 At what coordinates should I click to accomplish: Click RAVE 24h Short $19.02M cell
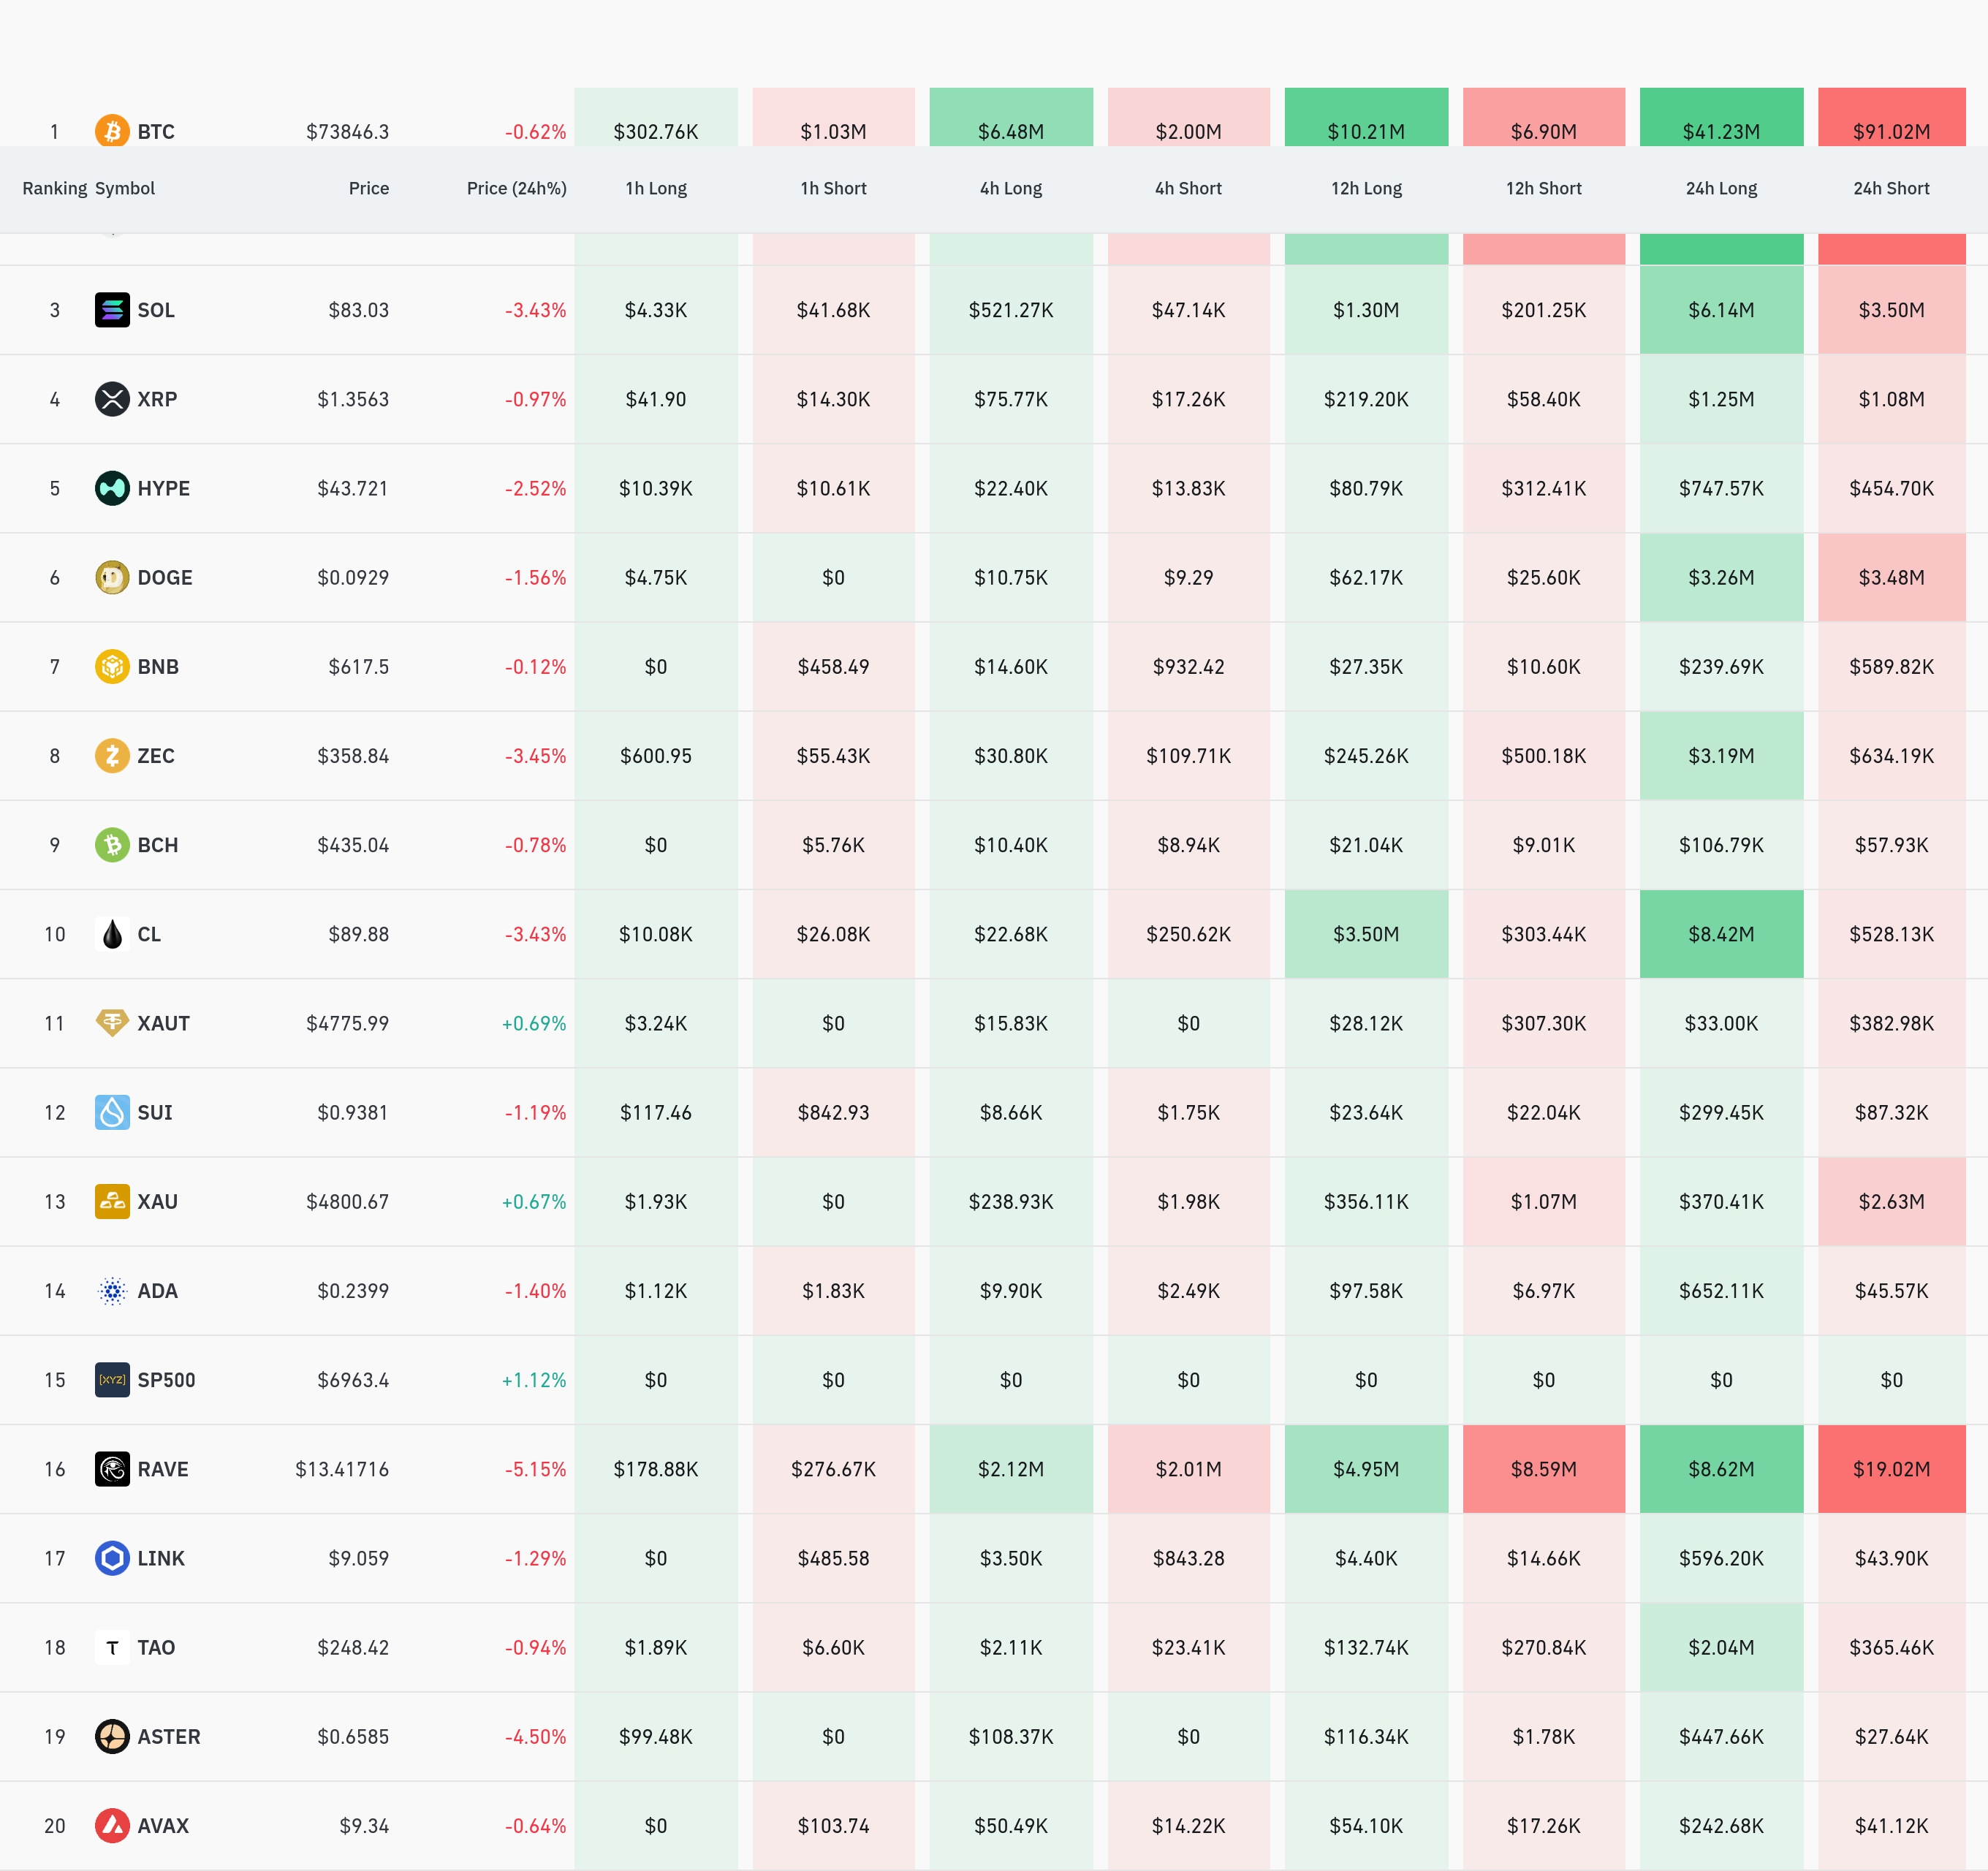(x=1891, y=1469)
